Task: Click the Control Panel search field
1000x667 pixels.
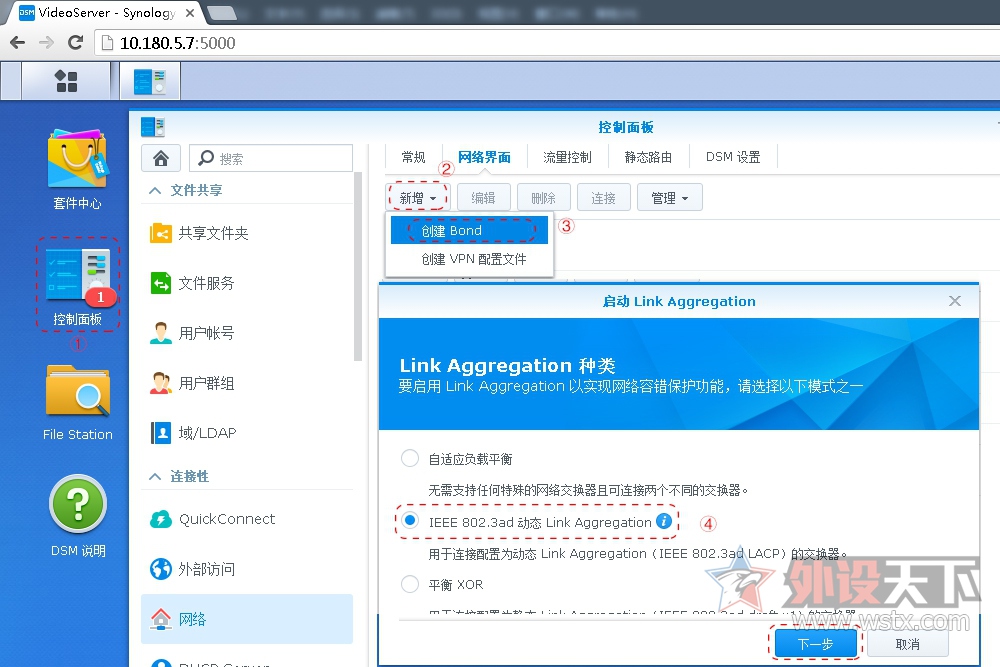Action: pyautogui.click(x=271, y=158)
